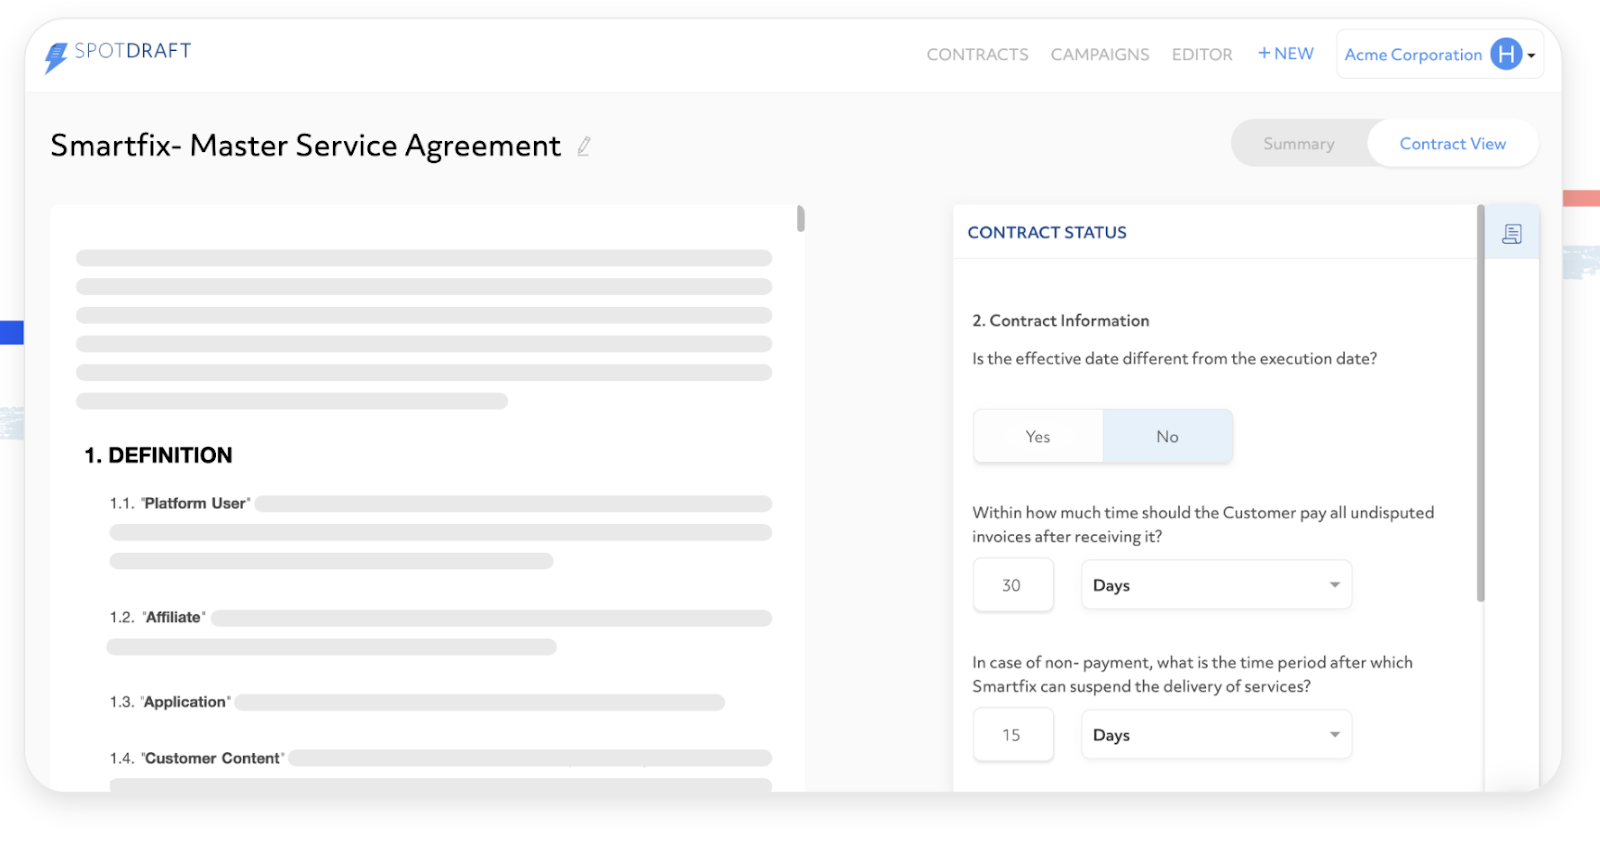Image resolution: width=1600 pixels, height=855 pixels.
Task: Click the document pane scrollbar
Action: click(801, 218)
